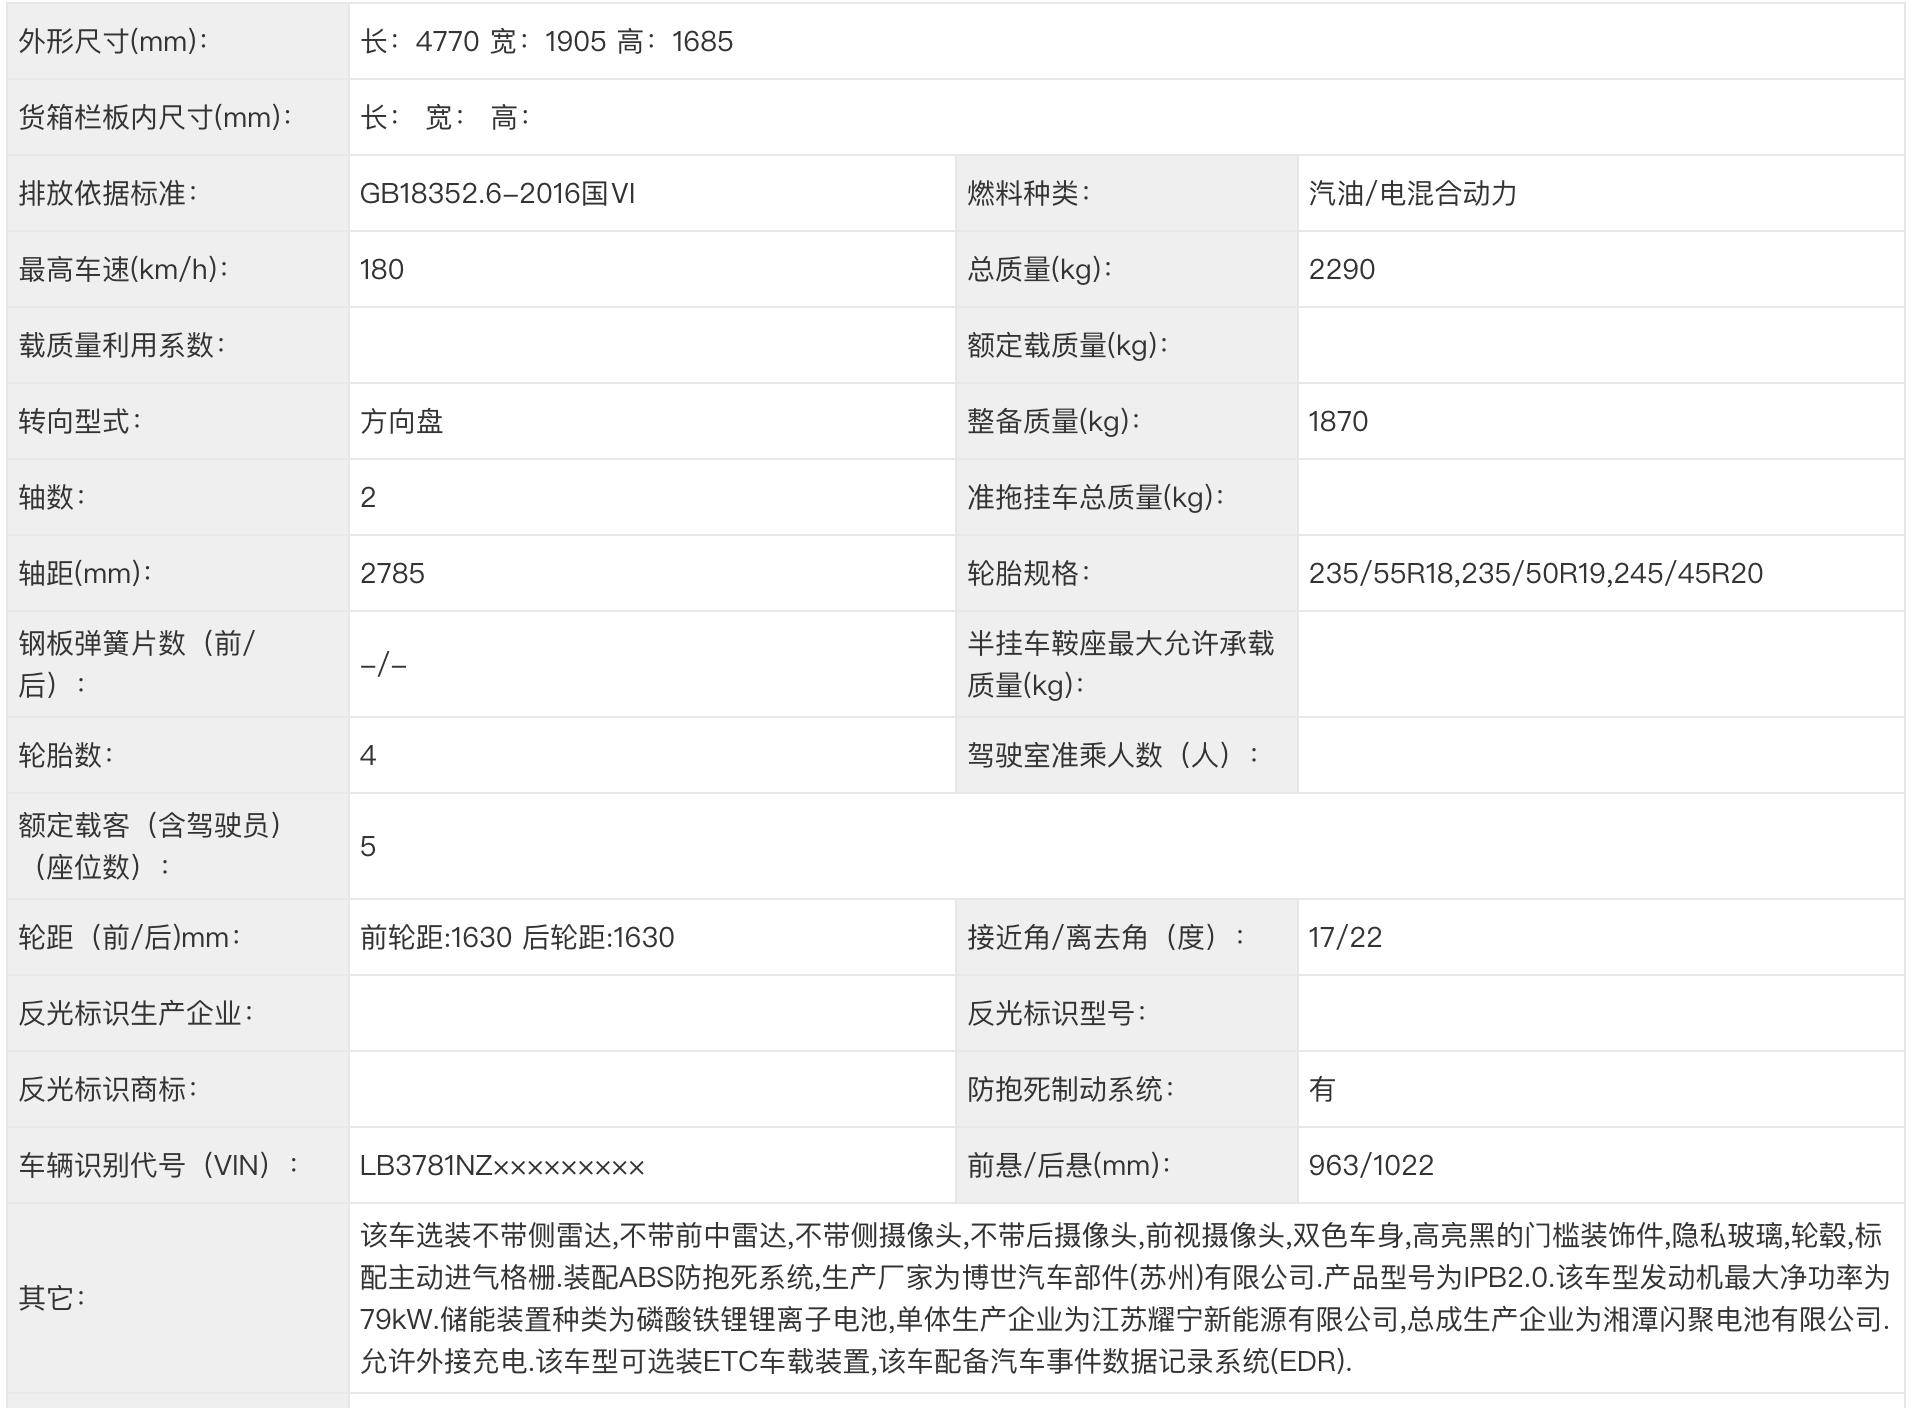Click the wheelbase value 2785

392,574
